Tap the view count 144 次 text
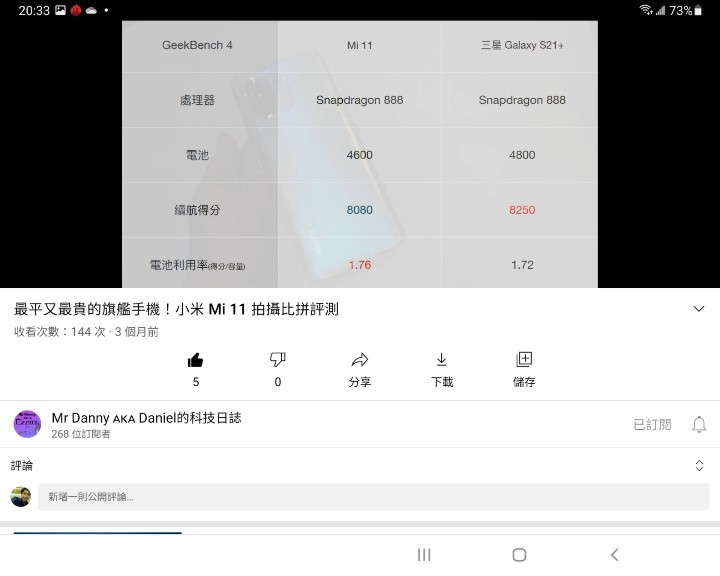 click(60, 332)
